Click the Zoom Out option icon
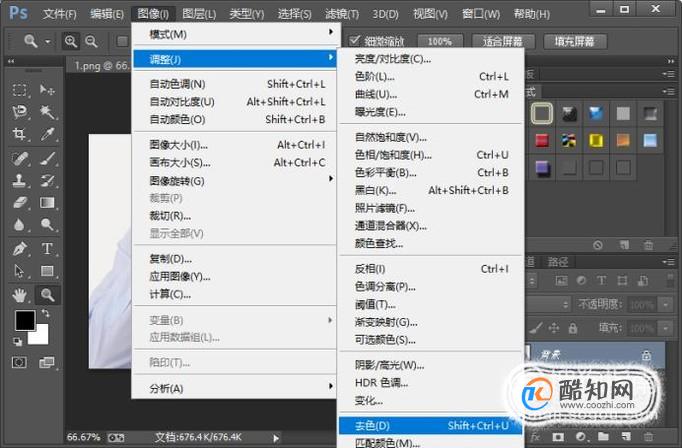 (91, 41)
